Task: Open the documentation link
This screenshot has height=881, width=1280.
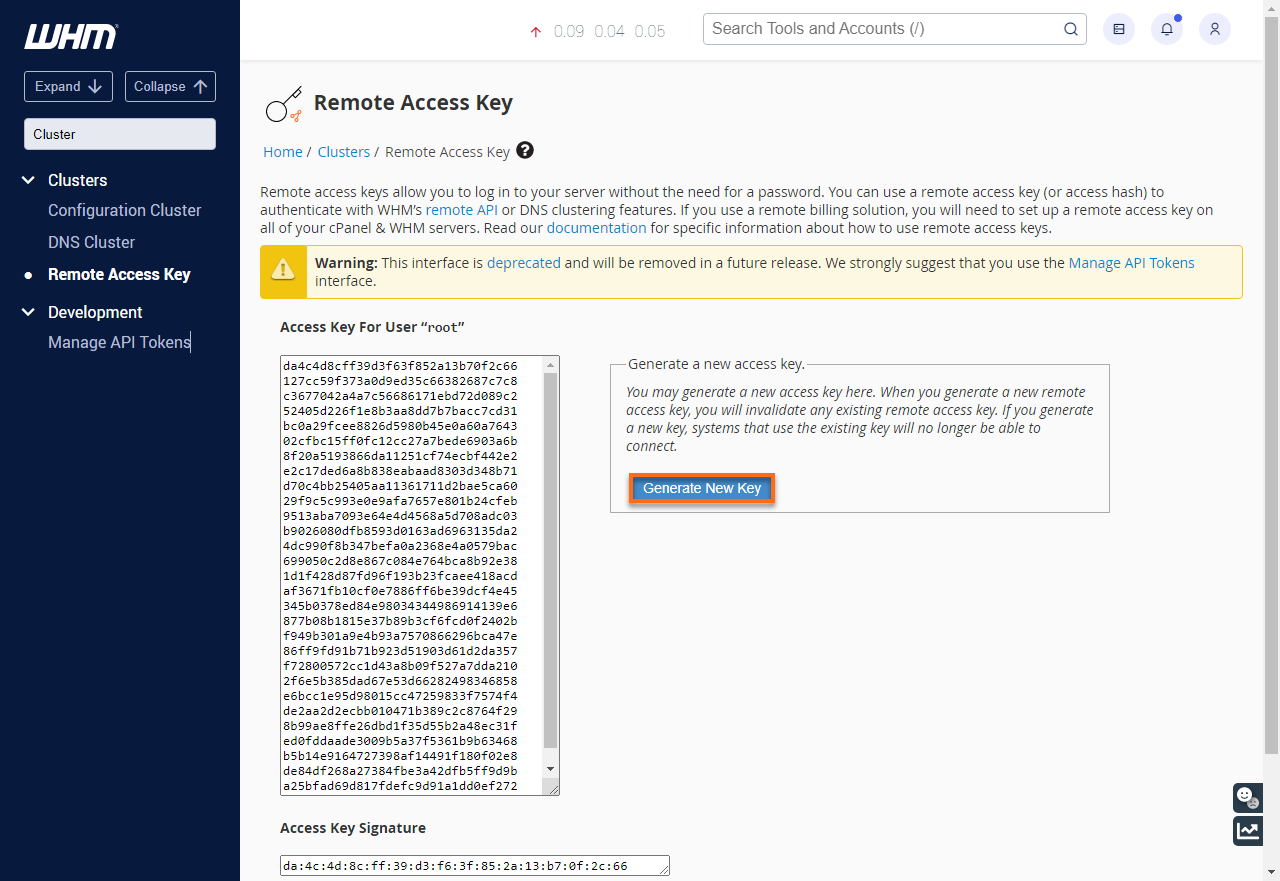Action: click(596, 227)
